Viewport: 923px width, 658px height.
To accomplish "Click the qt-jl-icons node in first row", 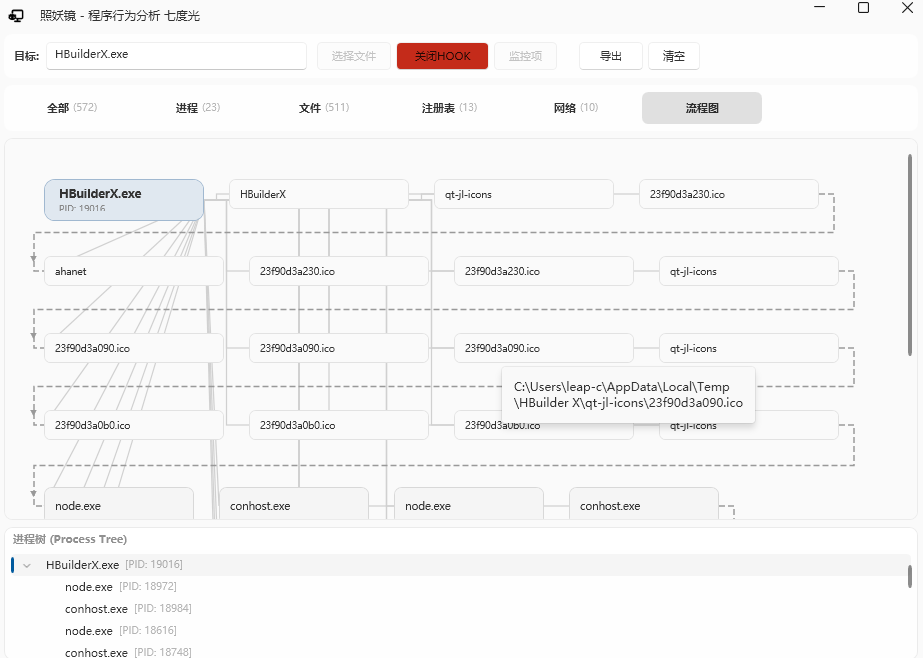I will point(524,194).
